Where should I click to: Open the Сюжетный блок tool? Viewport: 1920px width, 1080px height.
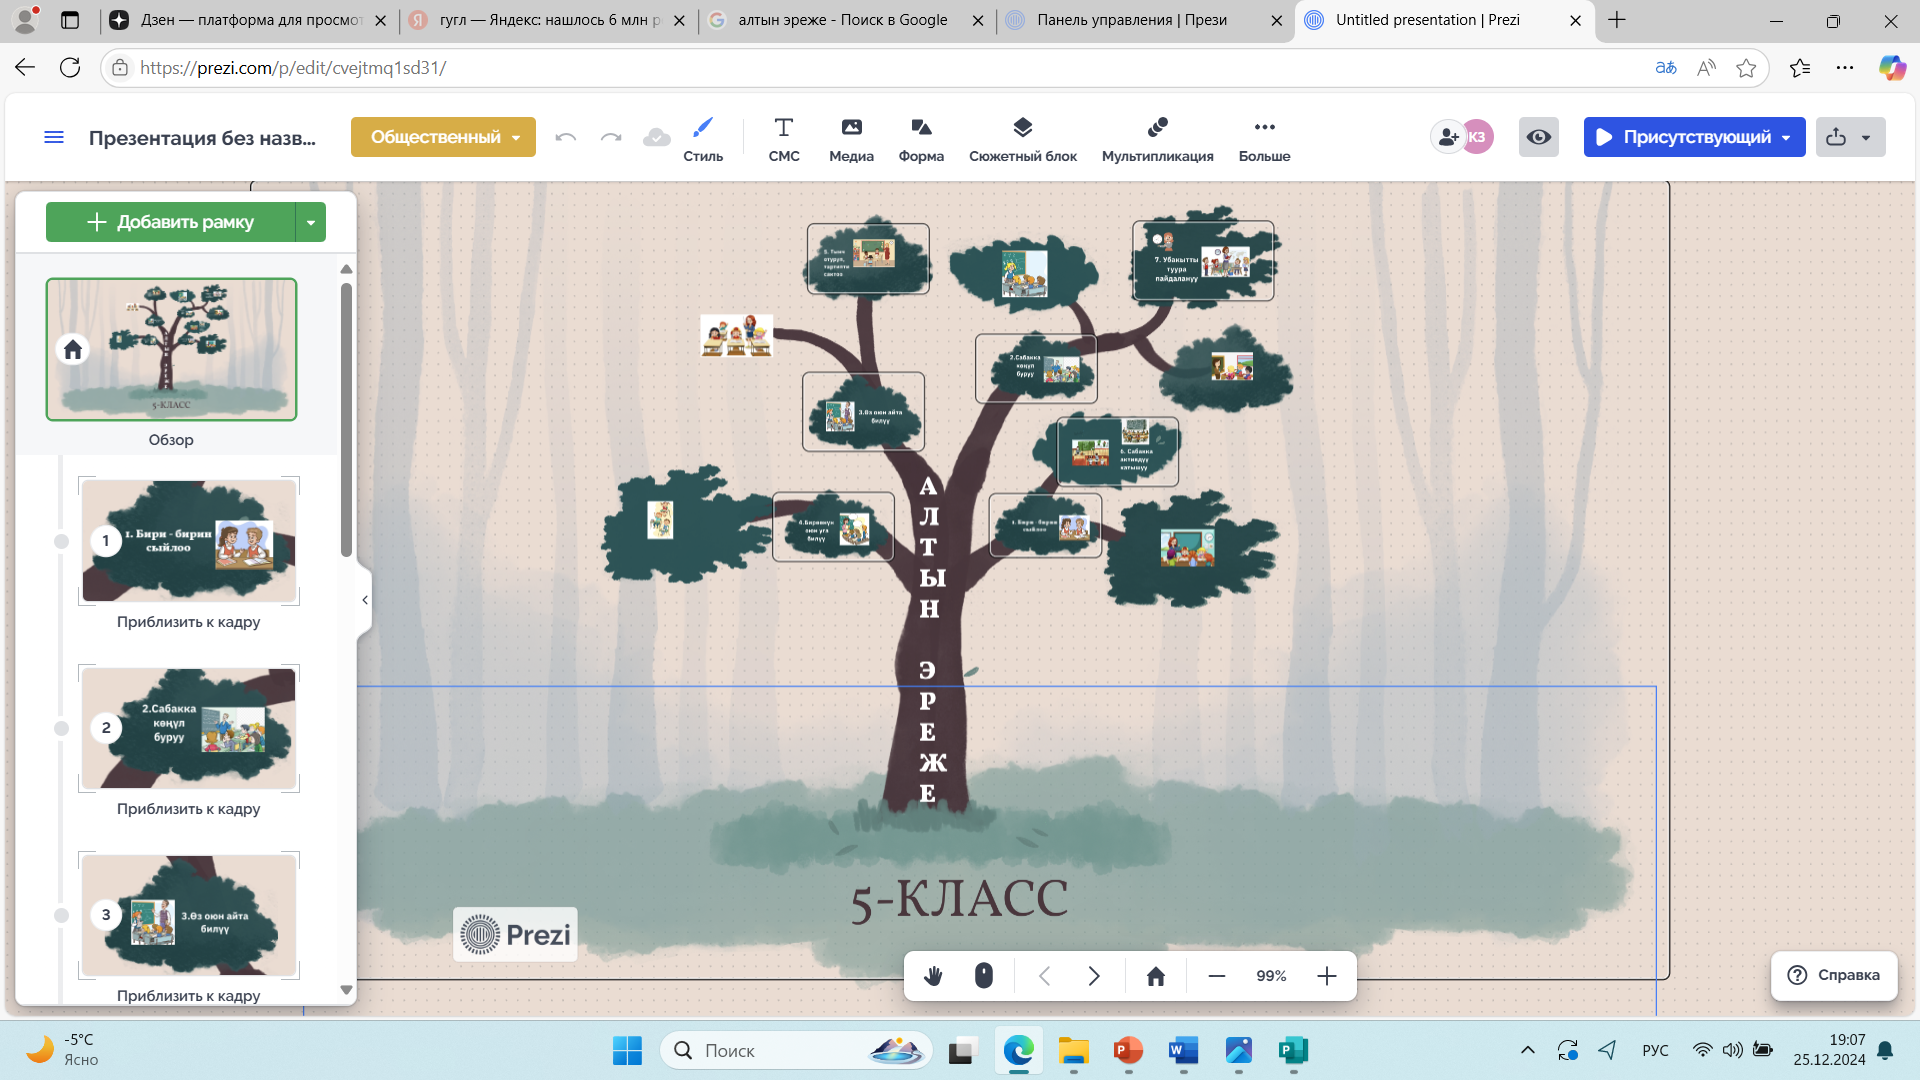(1023, 139)
